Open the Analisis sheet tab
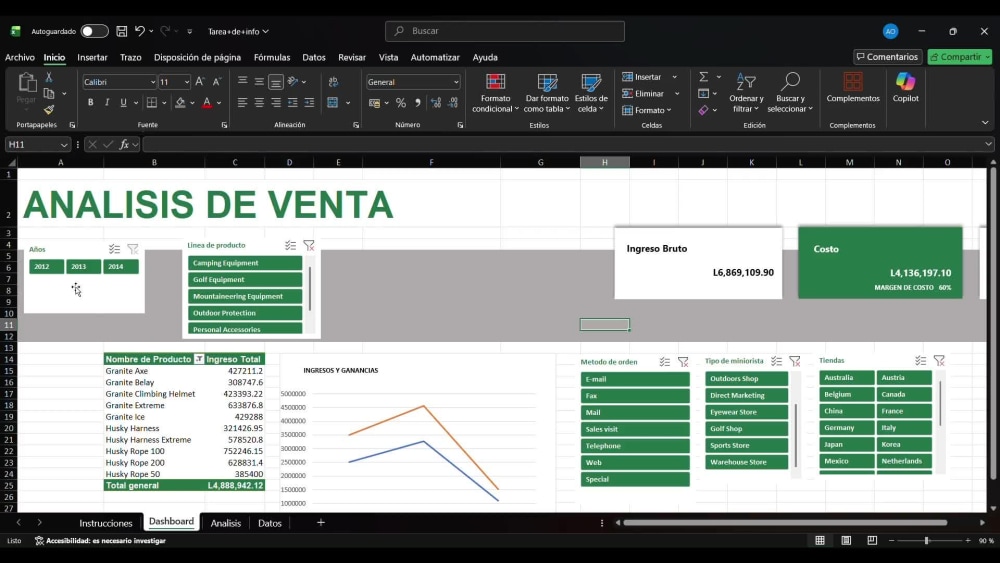Viewport: 1000px width, 563px height. (x=226, y=523)
